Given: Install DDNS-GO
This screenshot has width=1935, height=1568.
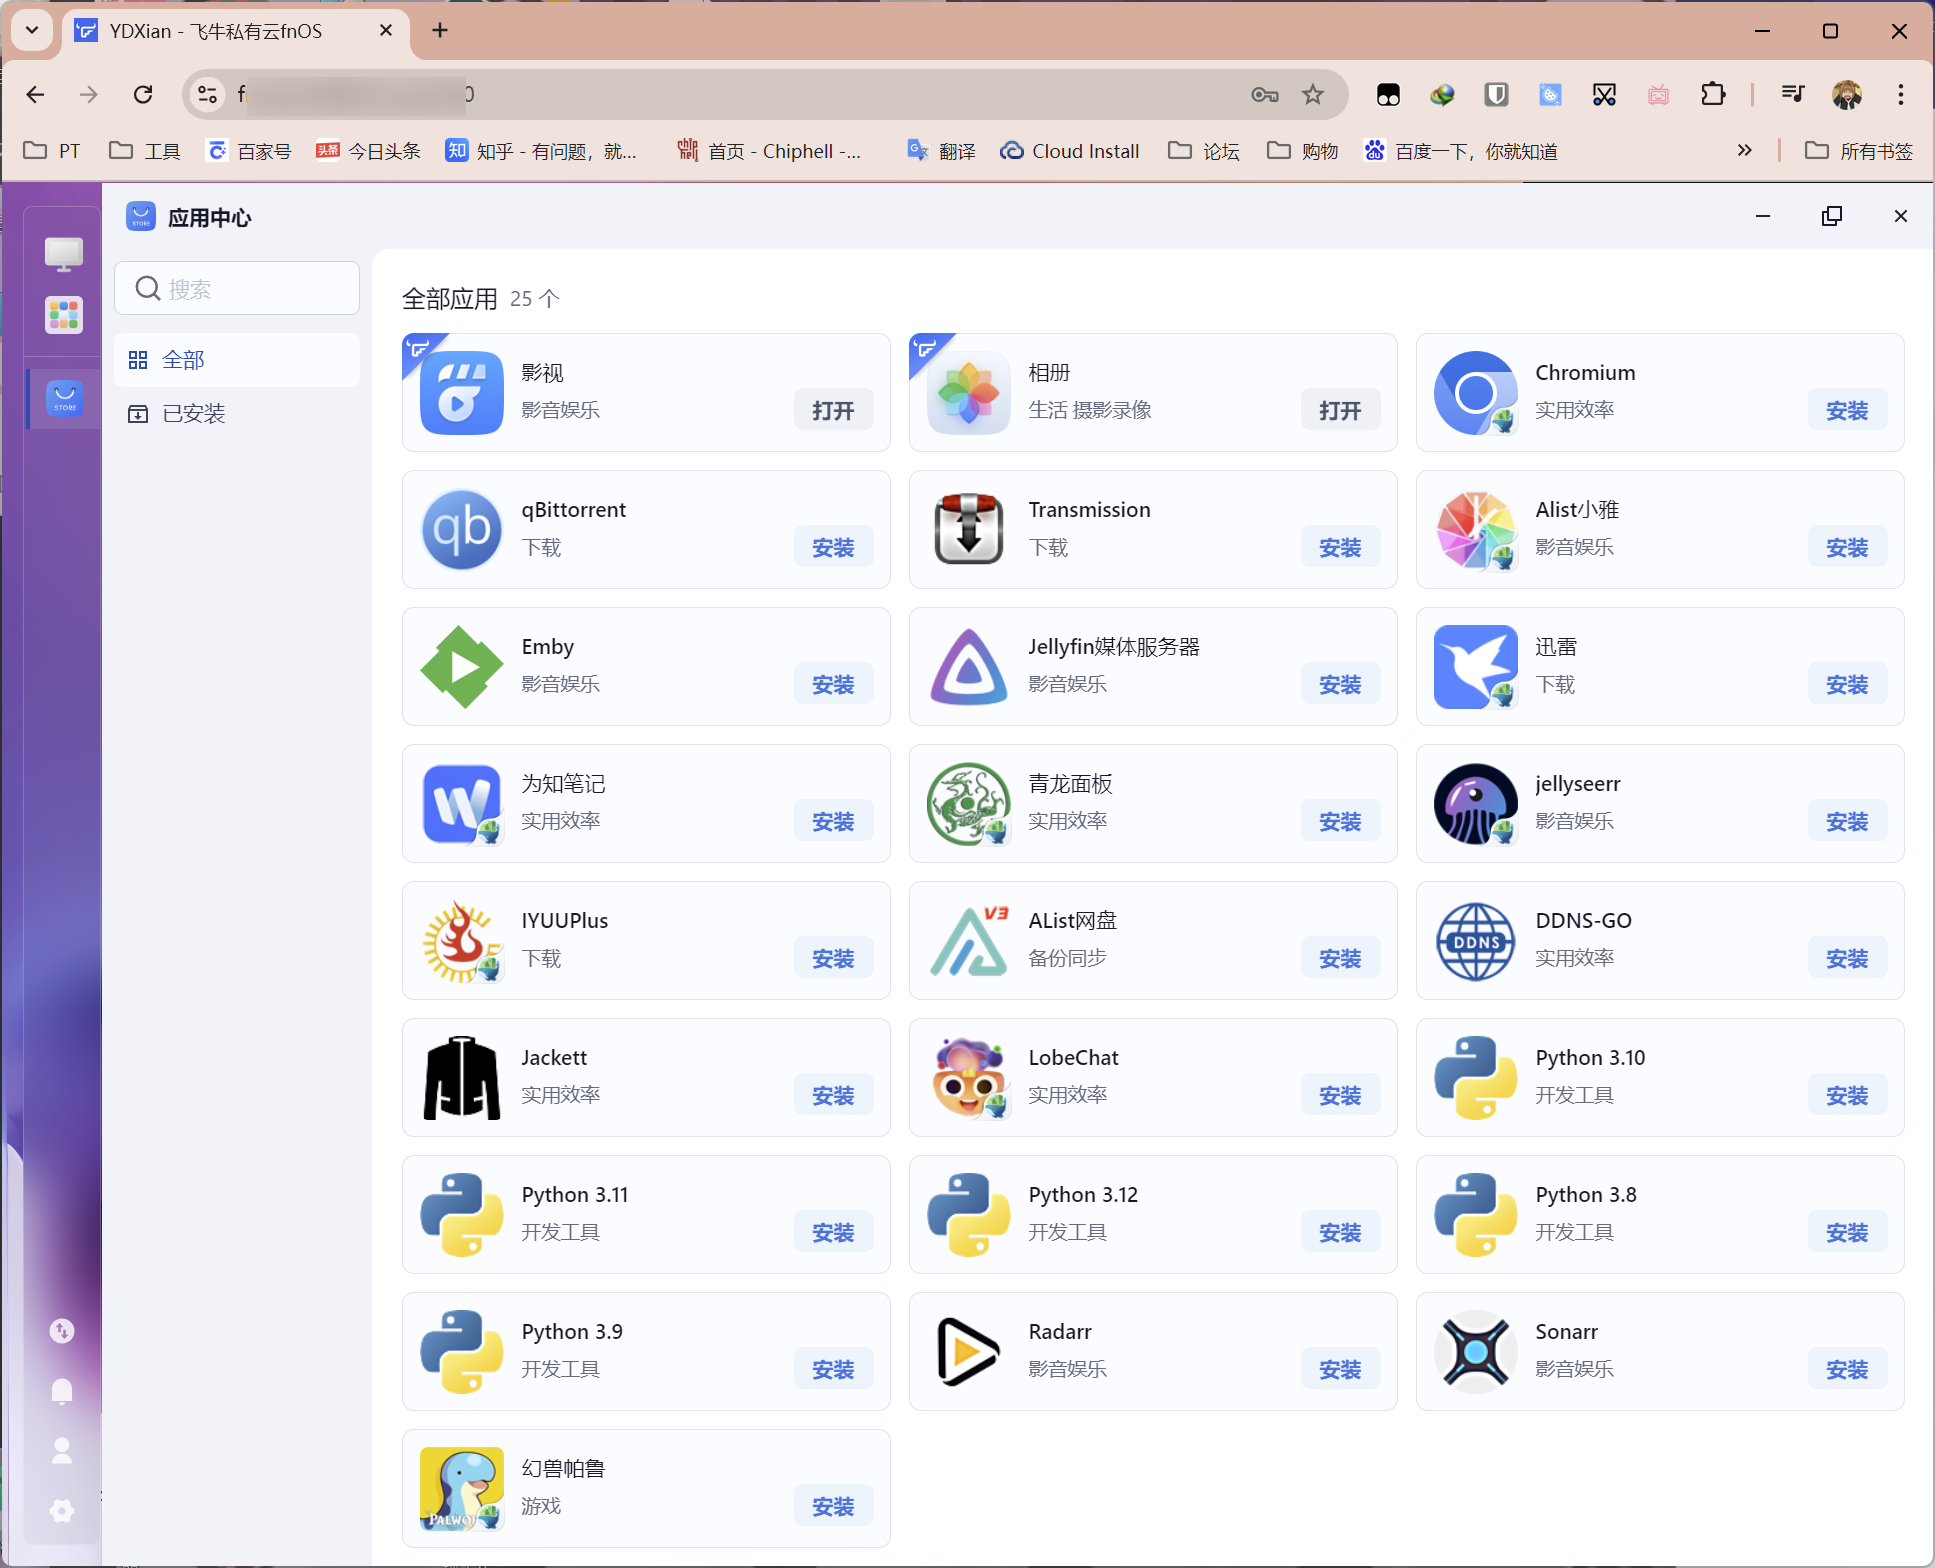Looking at the screenshot, I should (x=1848, y=959).
